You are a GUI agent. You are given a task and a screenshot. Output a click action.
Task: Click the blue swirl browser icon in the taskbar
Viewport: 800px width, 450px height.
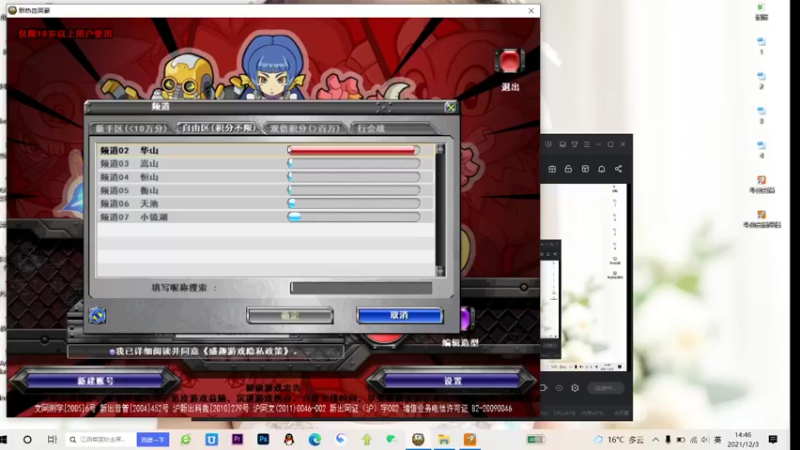click(x=341, y=439)
